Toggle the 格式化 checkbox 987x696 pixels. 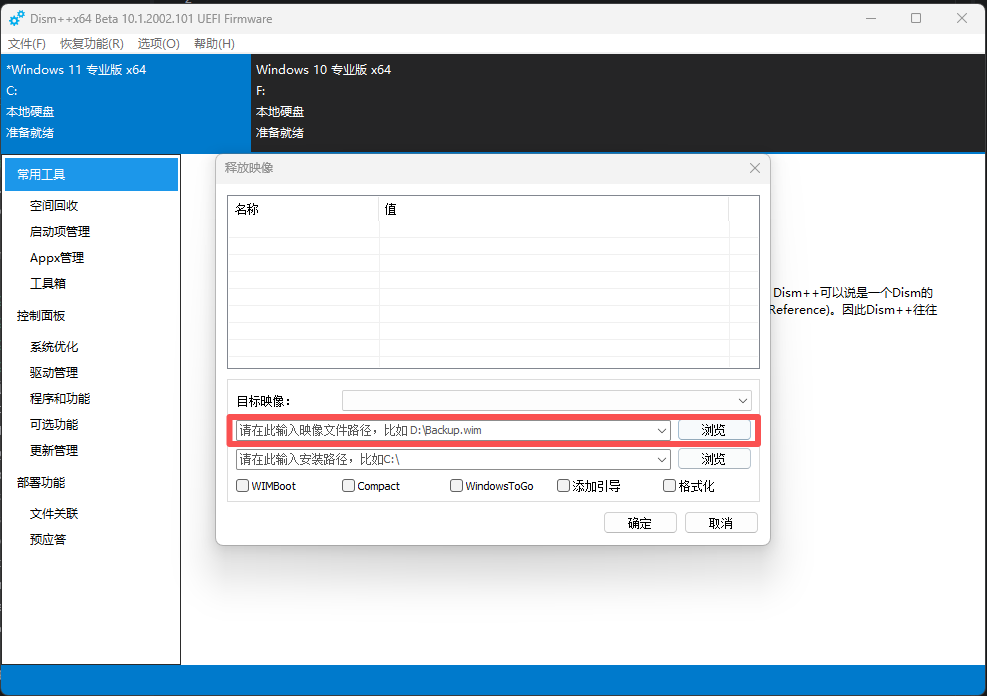pyautogui.click(x=669, y=486)
